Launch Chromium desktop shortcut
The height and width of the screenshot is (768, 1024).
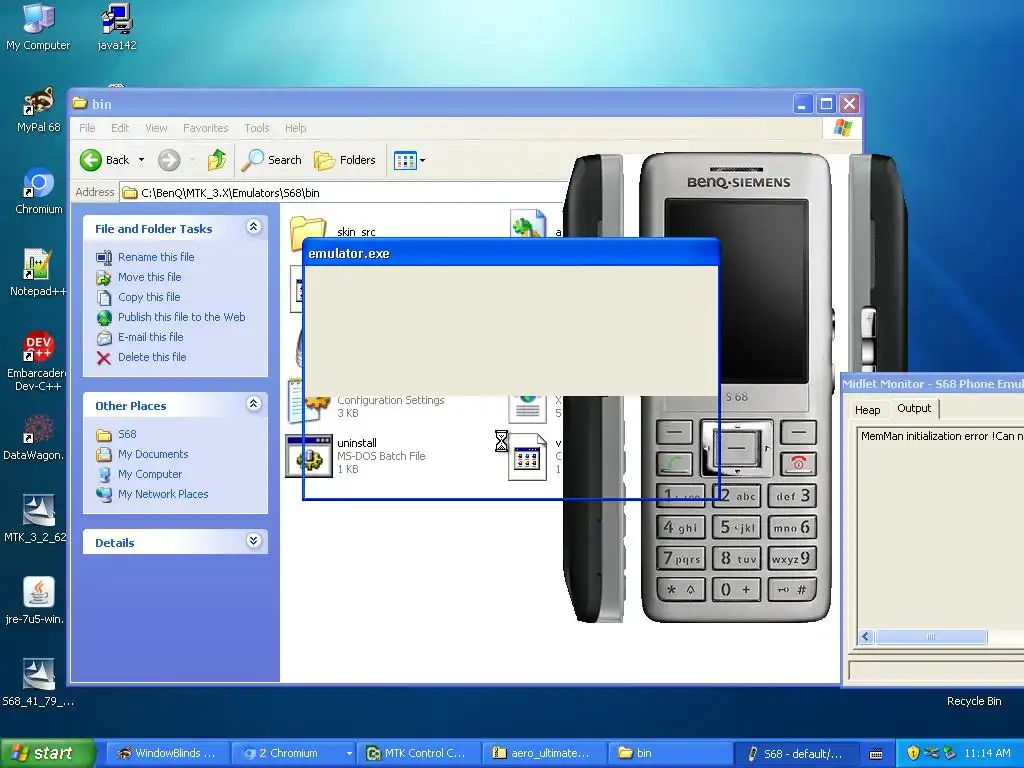(x=39, y=191)
